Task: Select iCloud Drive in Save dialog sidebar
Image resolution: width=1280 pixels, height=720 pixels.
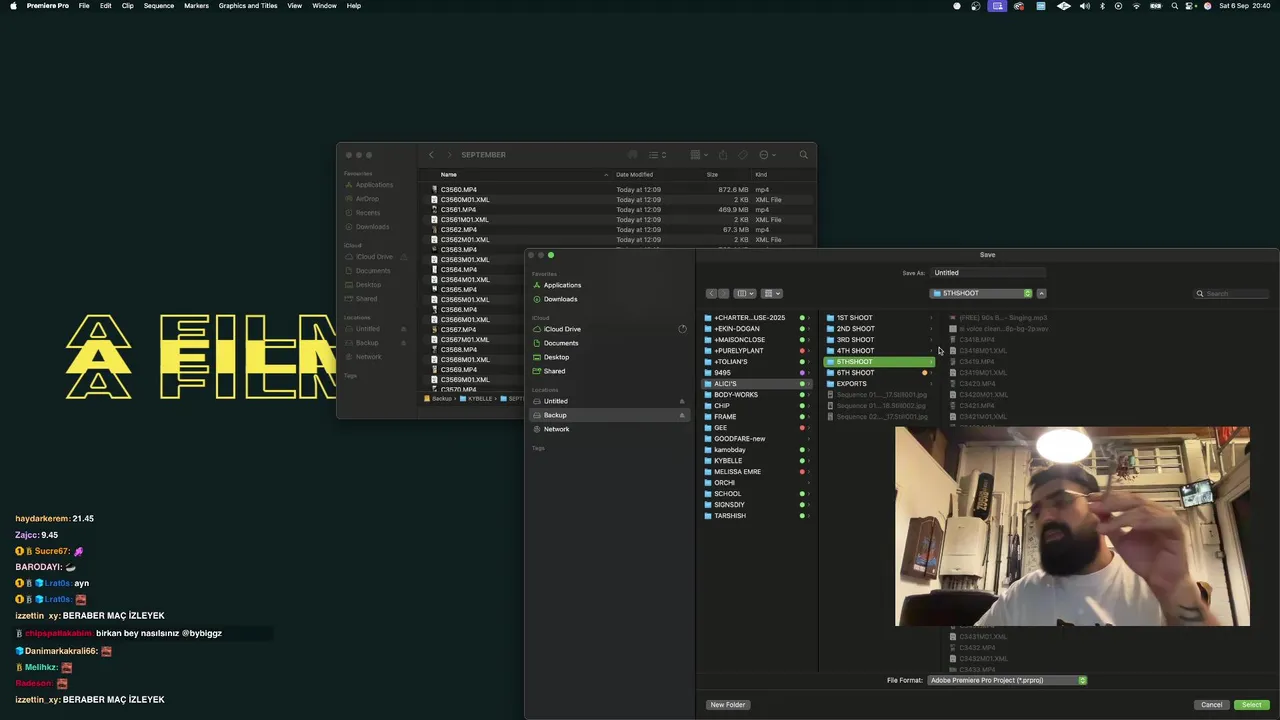Action: 562,329
